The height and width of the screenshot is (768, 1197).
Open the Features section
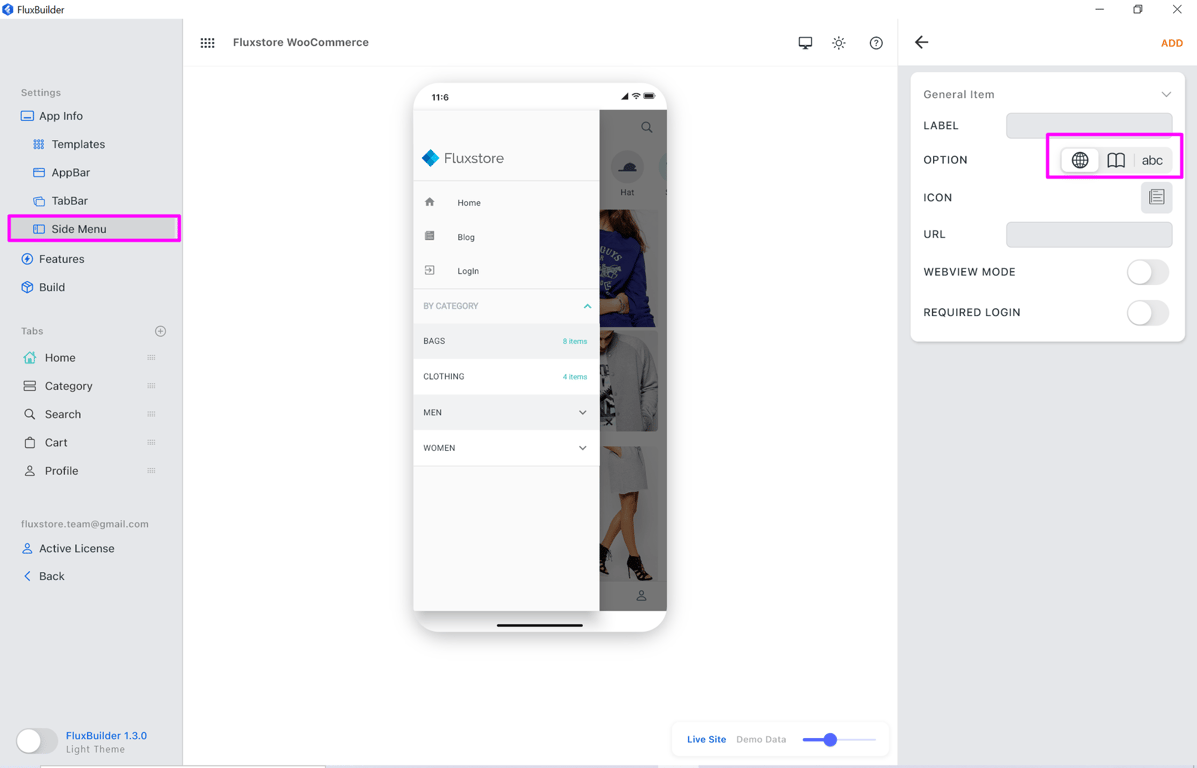click(53, 259)
